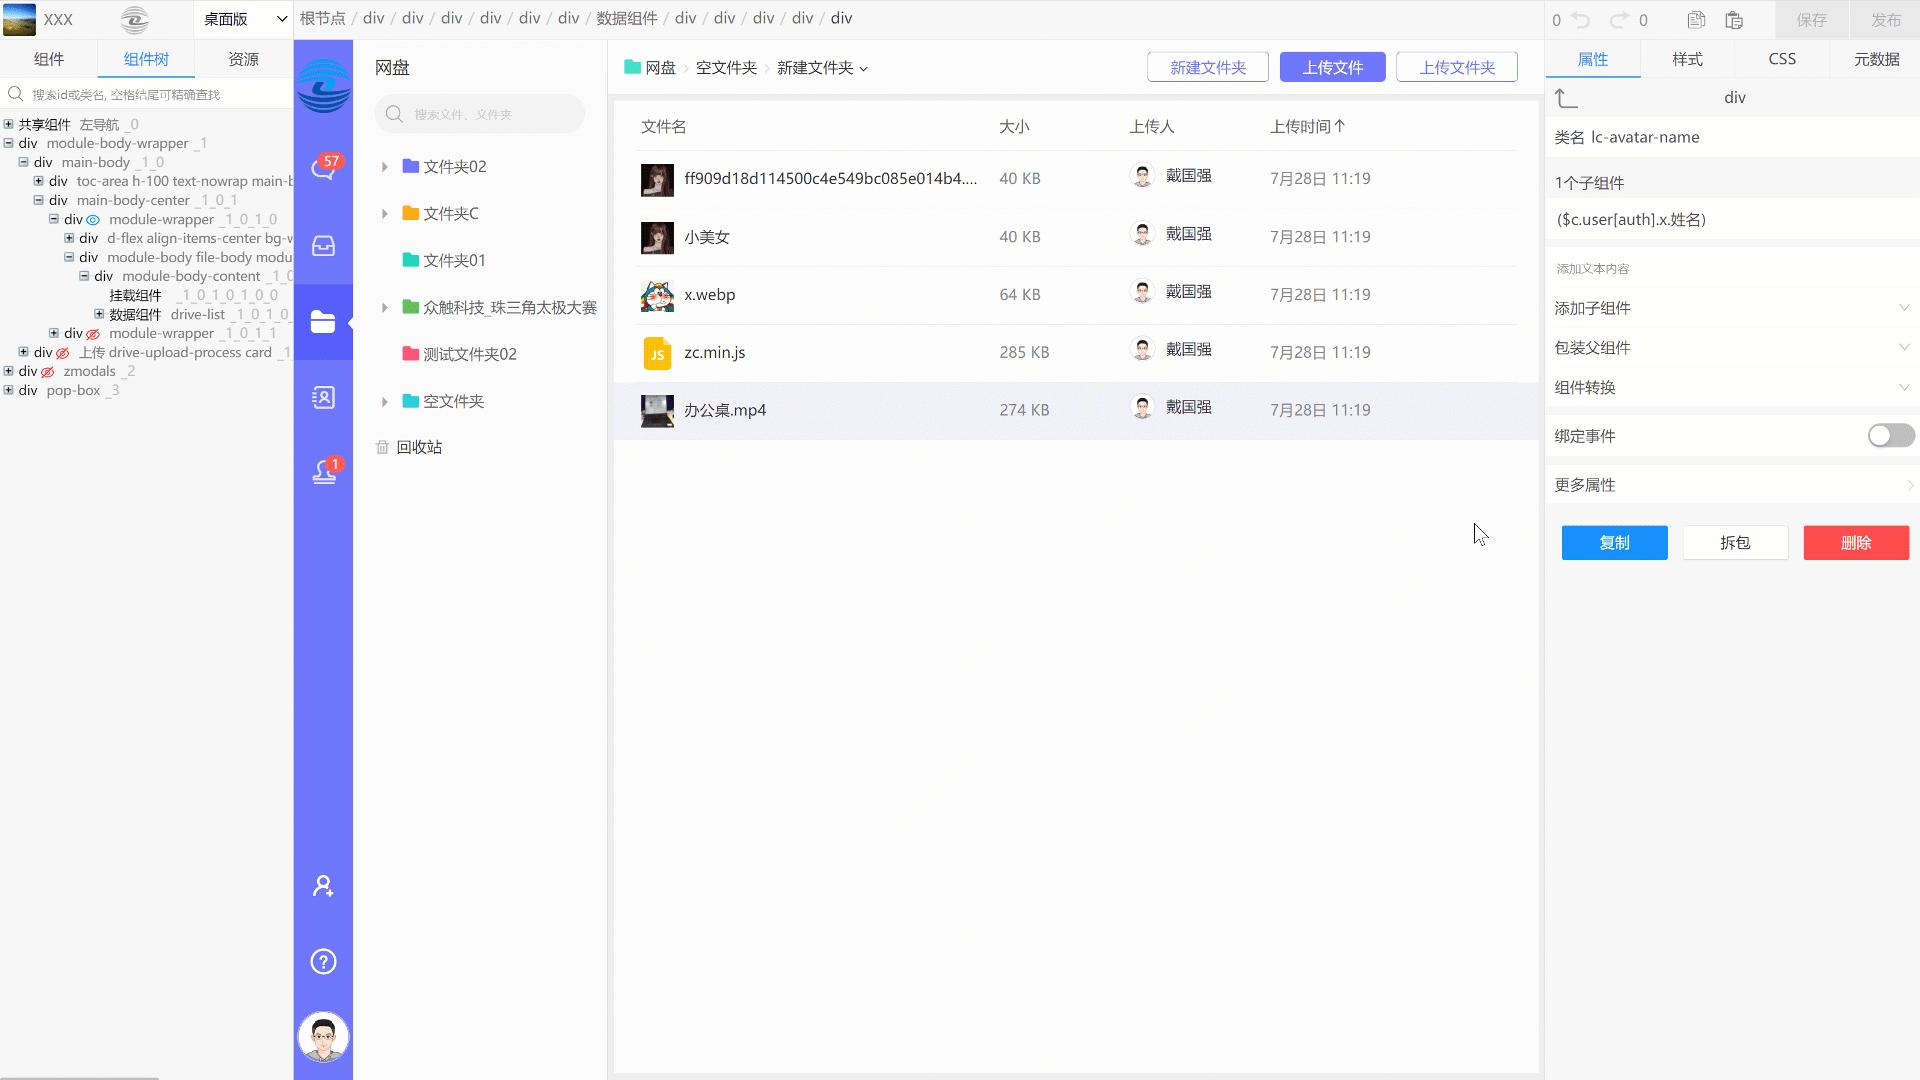Image resolution: width=1920 pixels, height=1080 pixels.
Task: Click the x.webp file thumbnail
Action: [x=657, y=295]
